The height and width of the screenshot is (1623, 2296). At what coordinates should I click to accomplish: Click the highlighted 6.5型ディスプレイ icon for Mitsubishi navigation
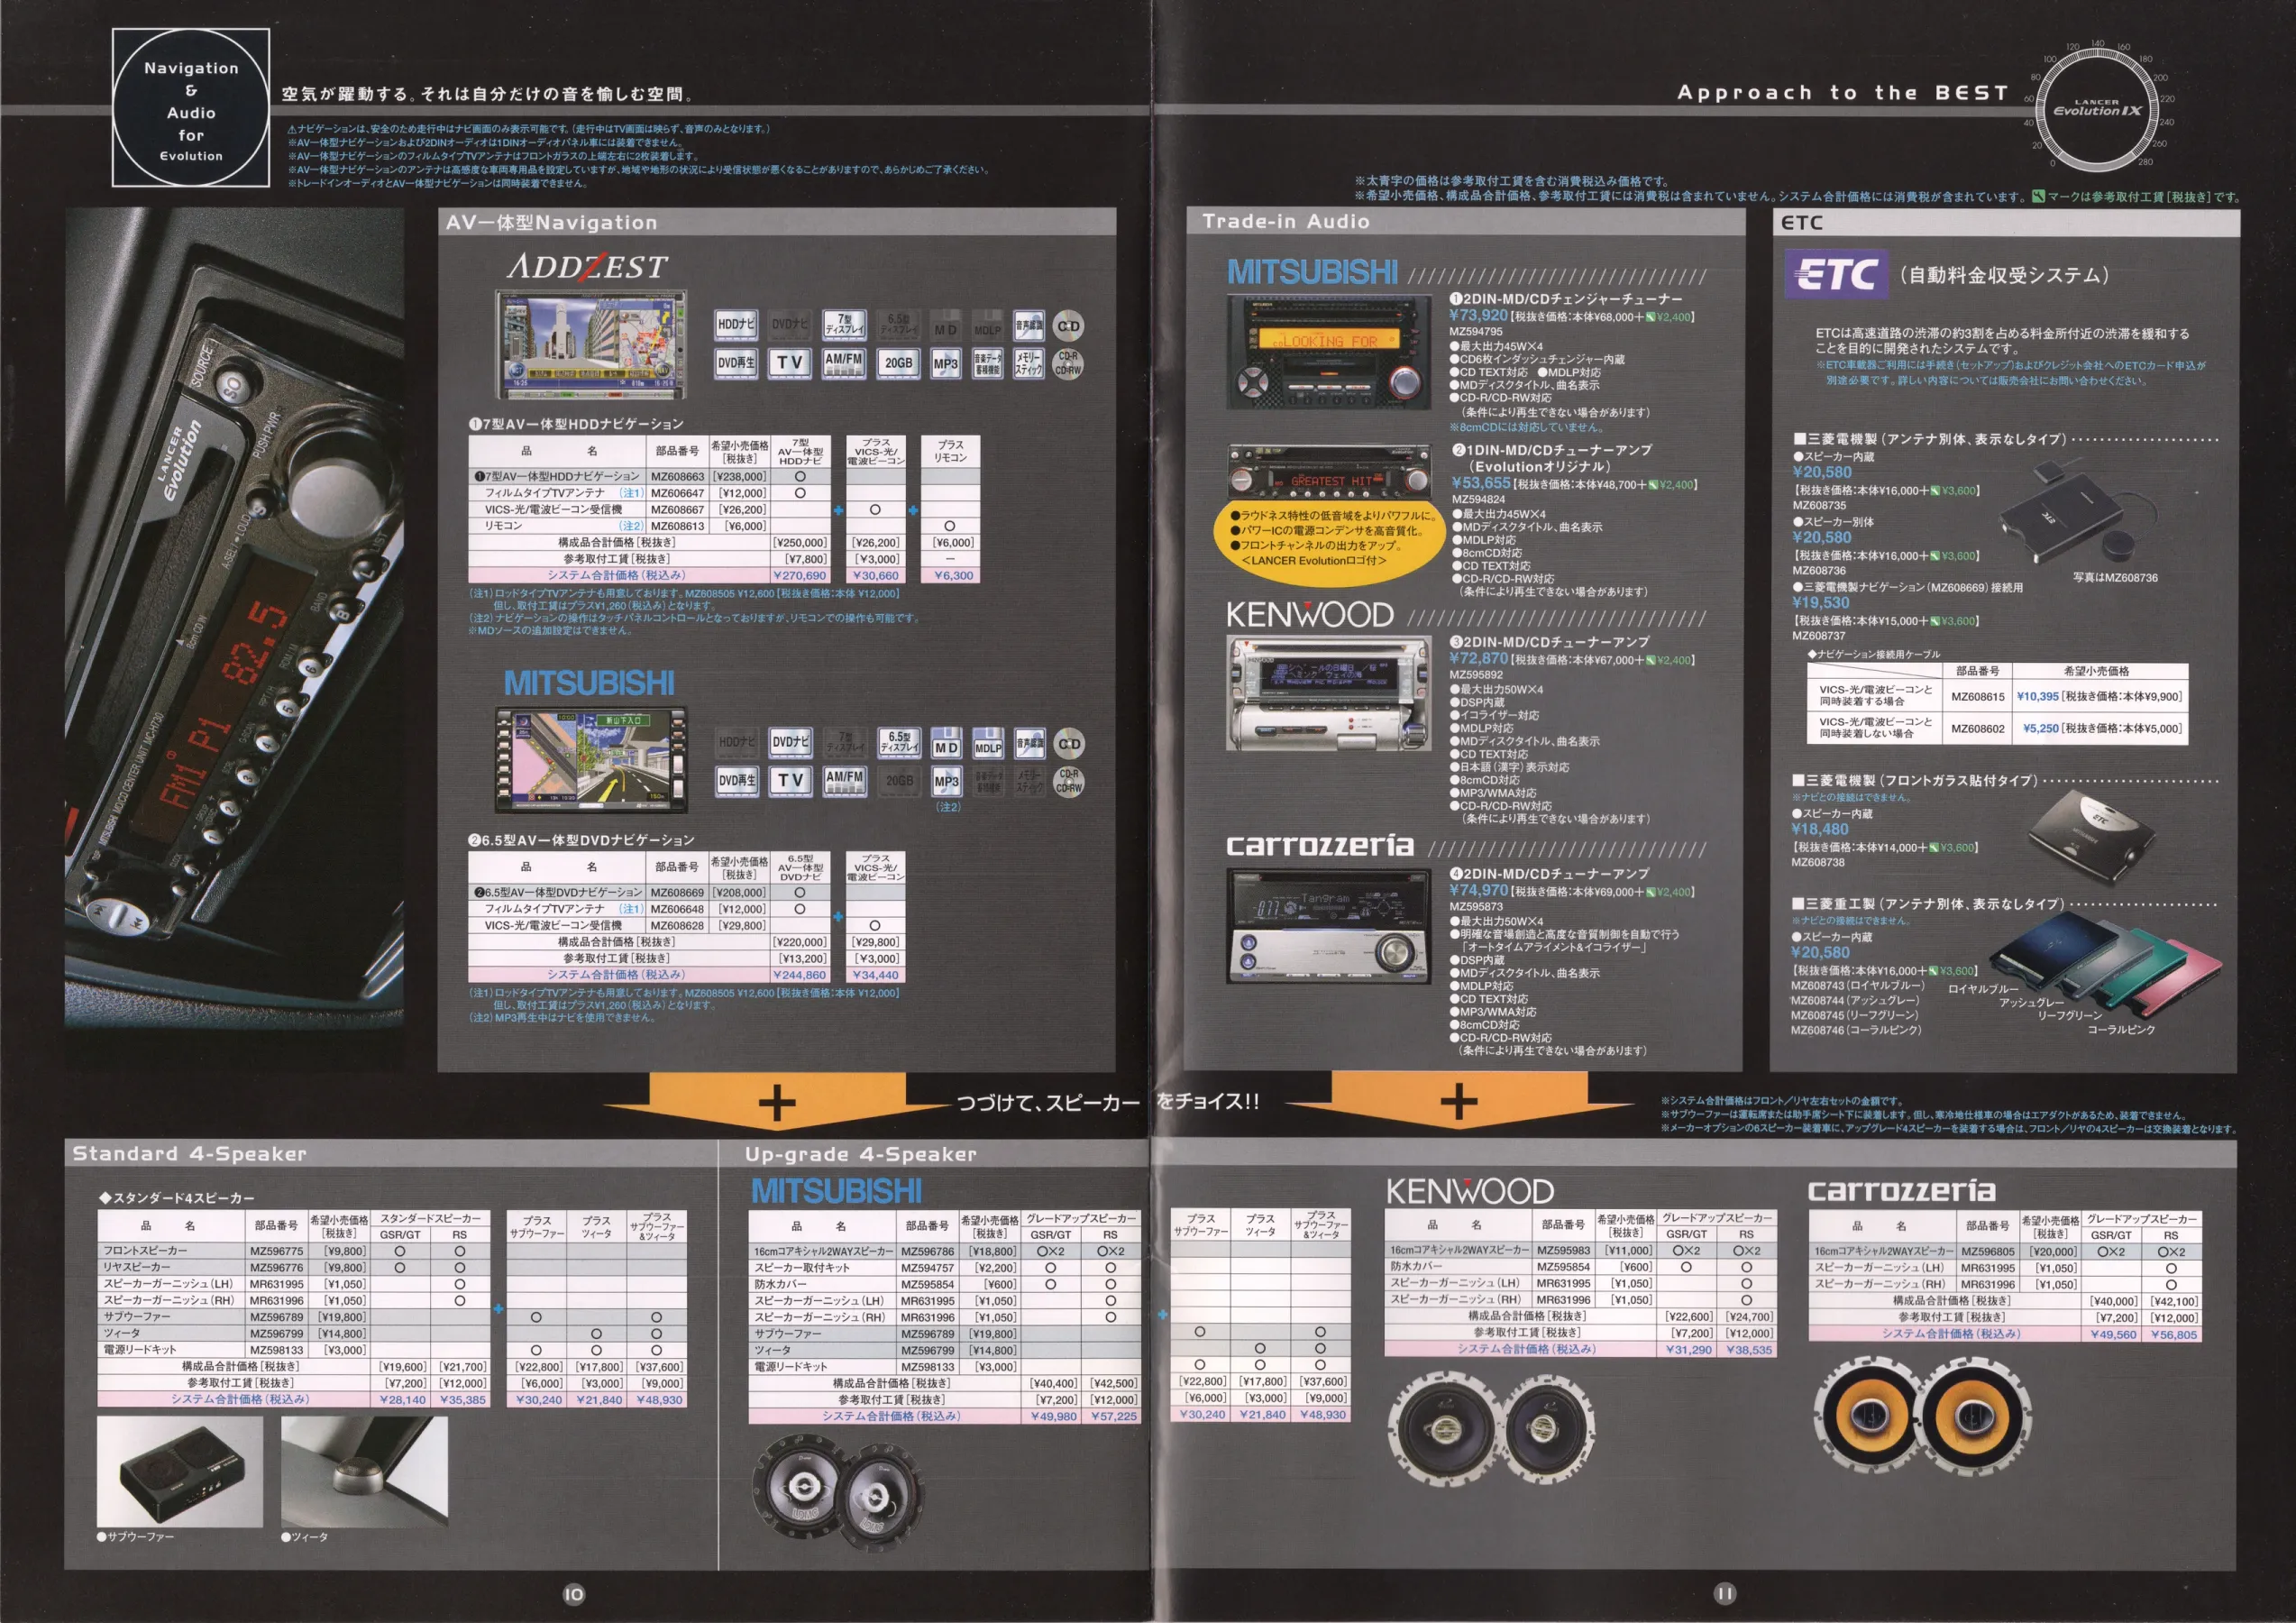[899, 742]
